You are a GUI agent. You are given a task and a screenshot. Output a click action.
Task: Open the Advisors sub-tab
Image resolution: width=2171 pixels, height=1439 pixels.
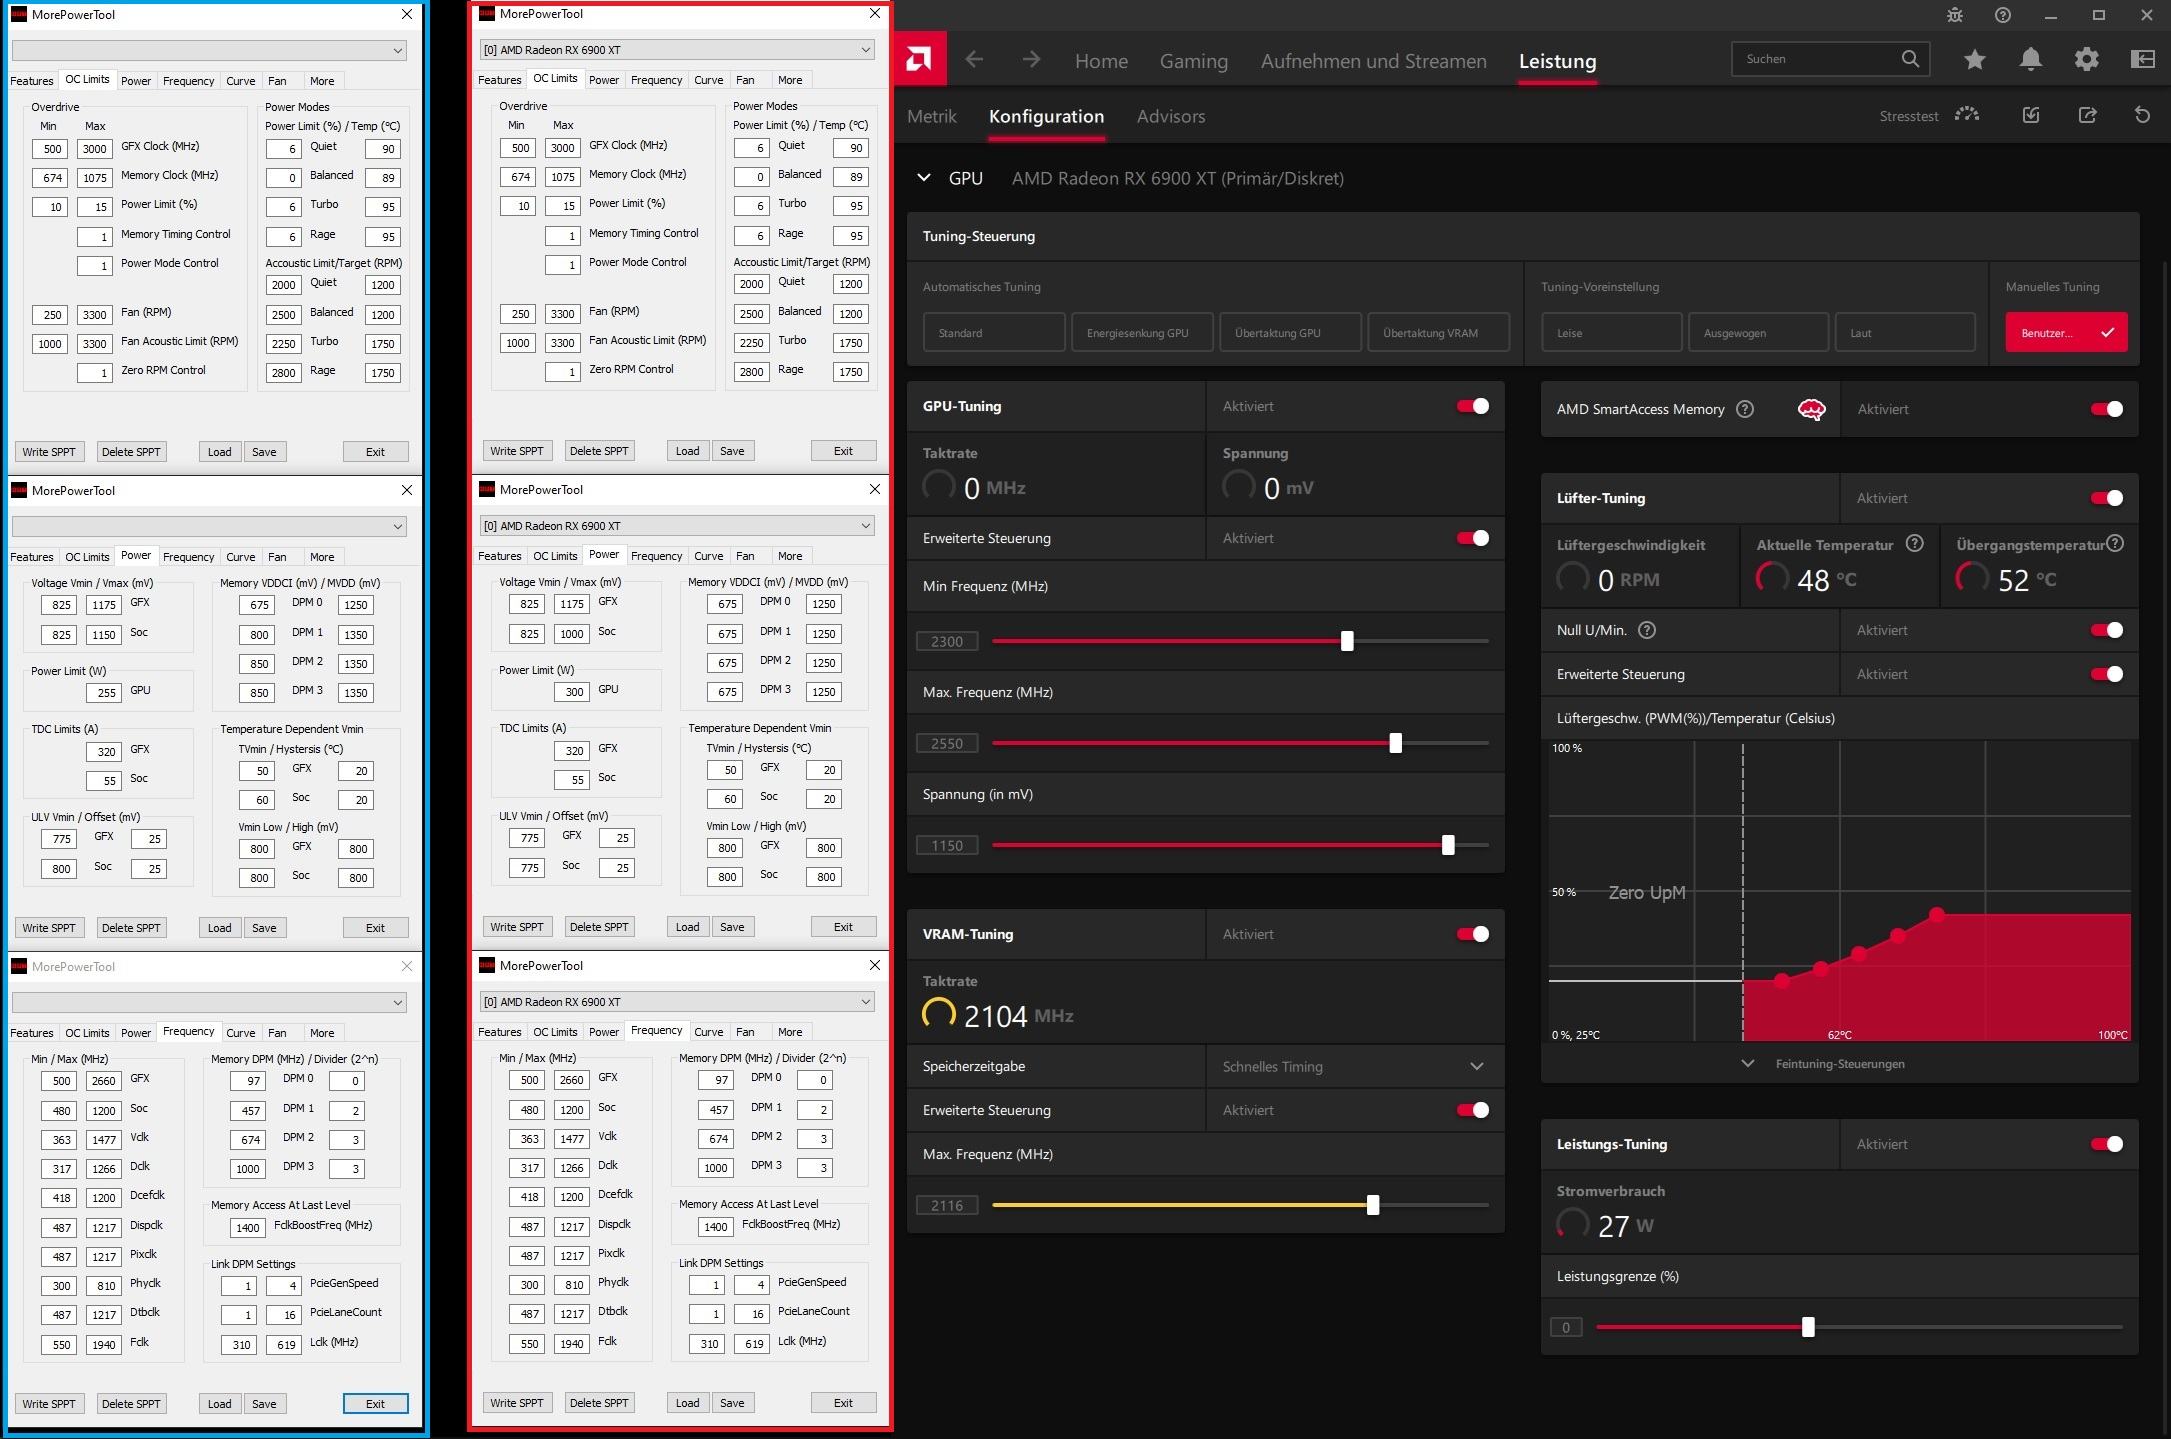(1171, 116)
